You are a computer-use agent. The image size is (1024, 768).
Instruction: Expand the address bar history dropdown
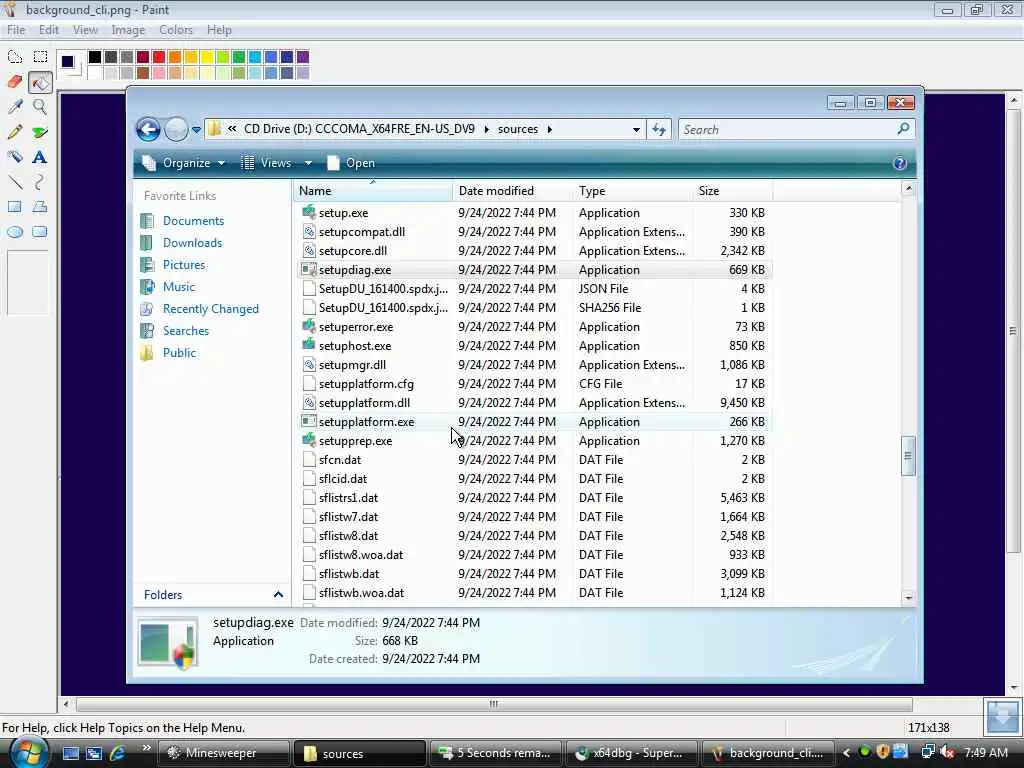pos(635,130)
